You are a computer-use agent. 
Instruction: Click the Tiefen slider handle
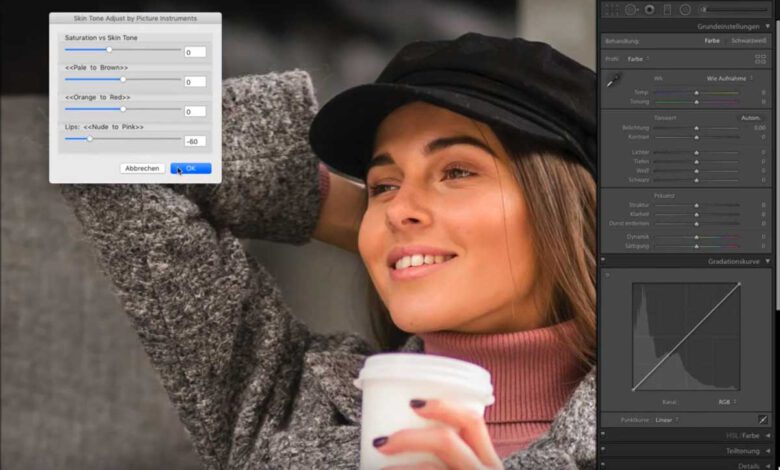point(696,162)
